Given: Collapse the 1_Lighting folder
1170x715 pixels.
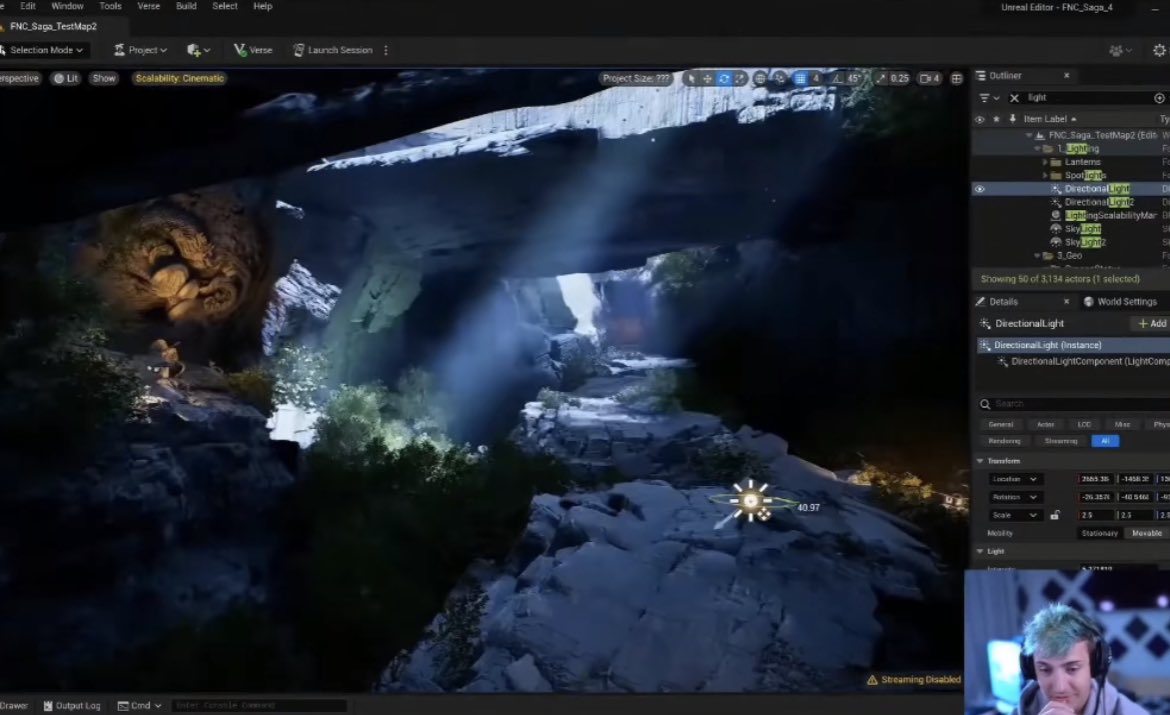Looking at the screenshot, I should pyautogui.click(x=1036, y=148).
